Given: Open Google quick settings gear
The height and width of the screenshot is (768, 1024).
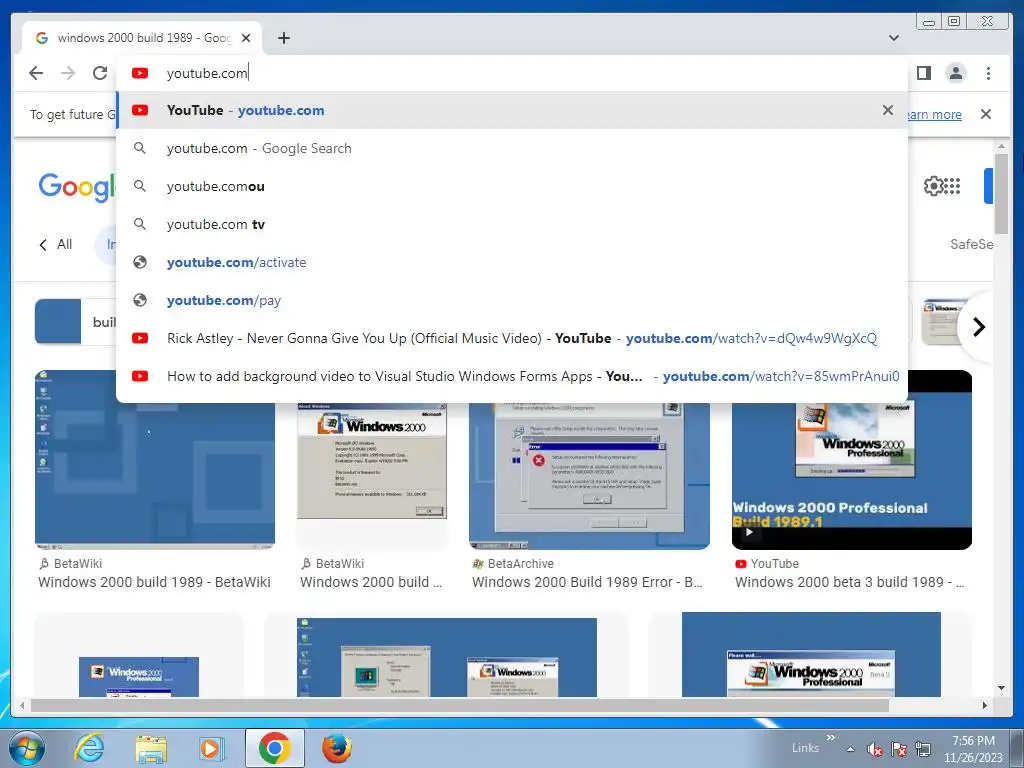Looking at the screenshot, I should click(x=933, y=186).
